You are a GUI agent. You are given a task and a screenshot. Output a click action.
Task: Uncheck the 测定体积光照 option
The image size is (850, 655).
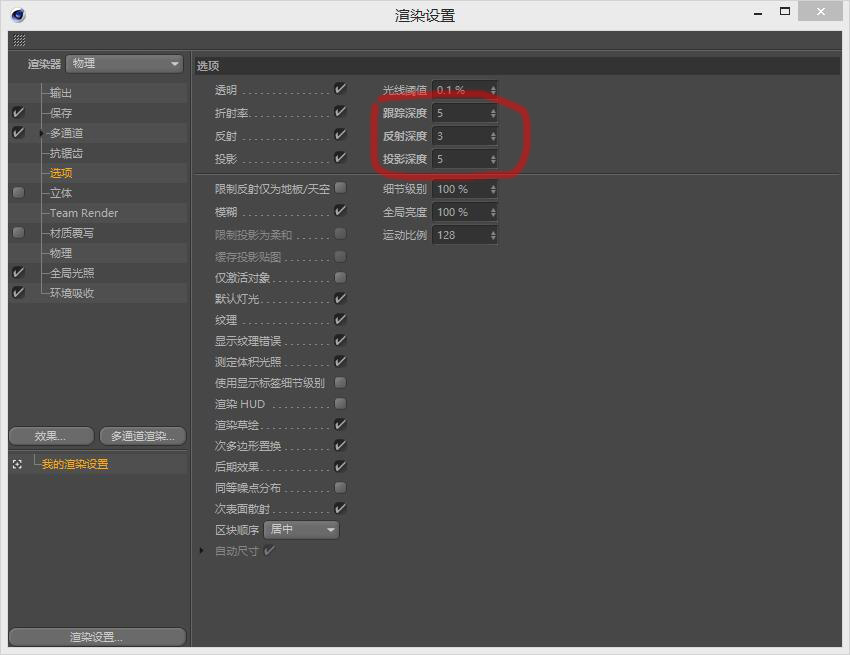340,361
